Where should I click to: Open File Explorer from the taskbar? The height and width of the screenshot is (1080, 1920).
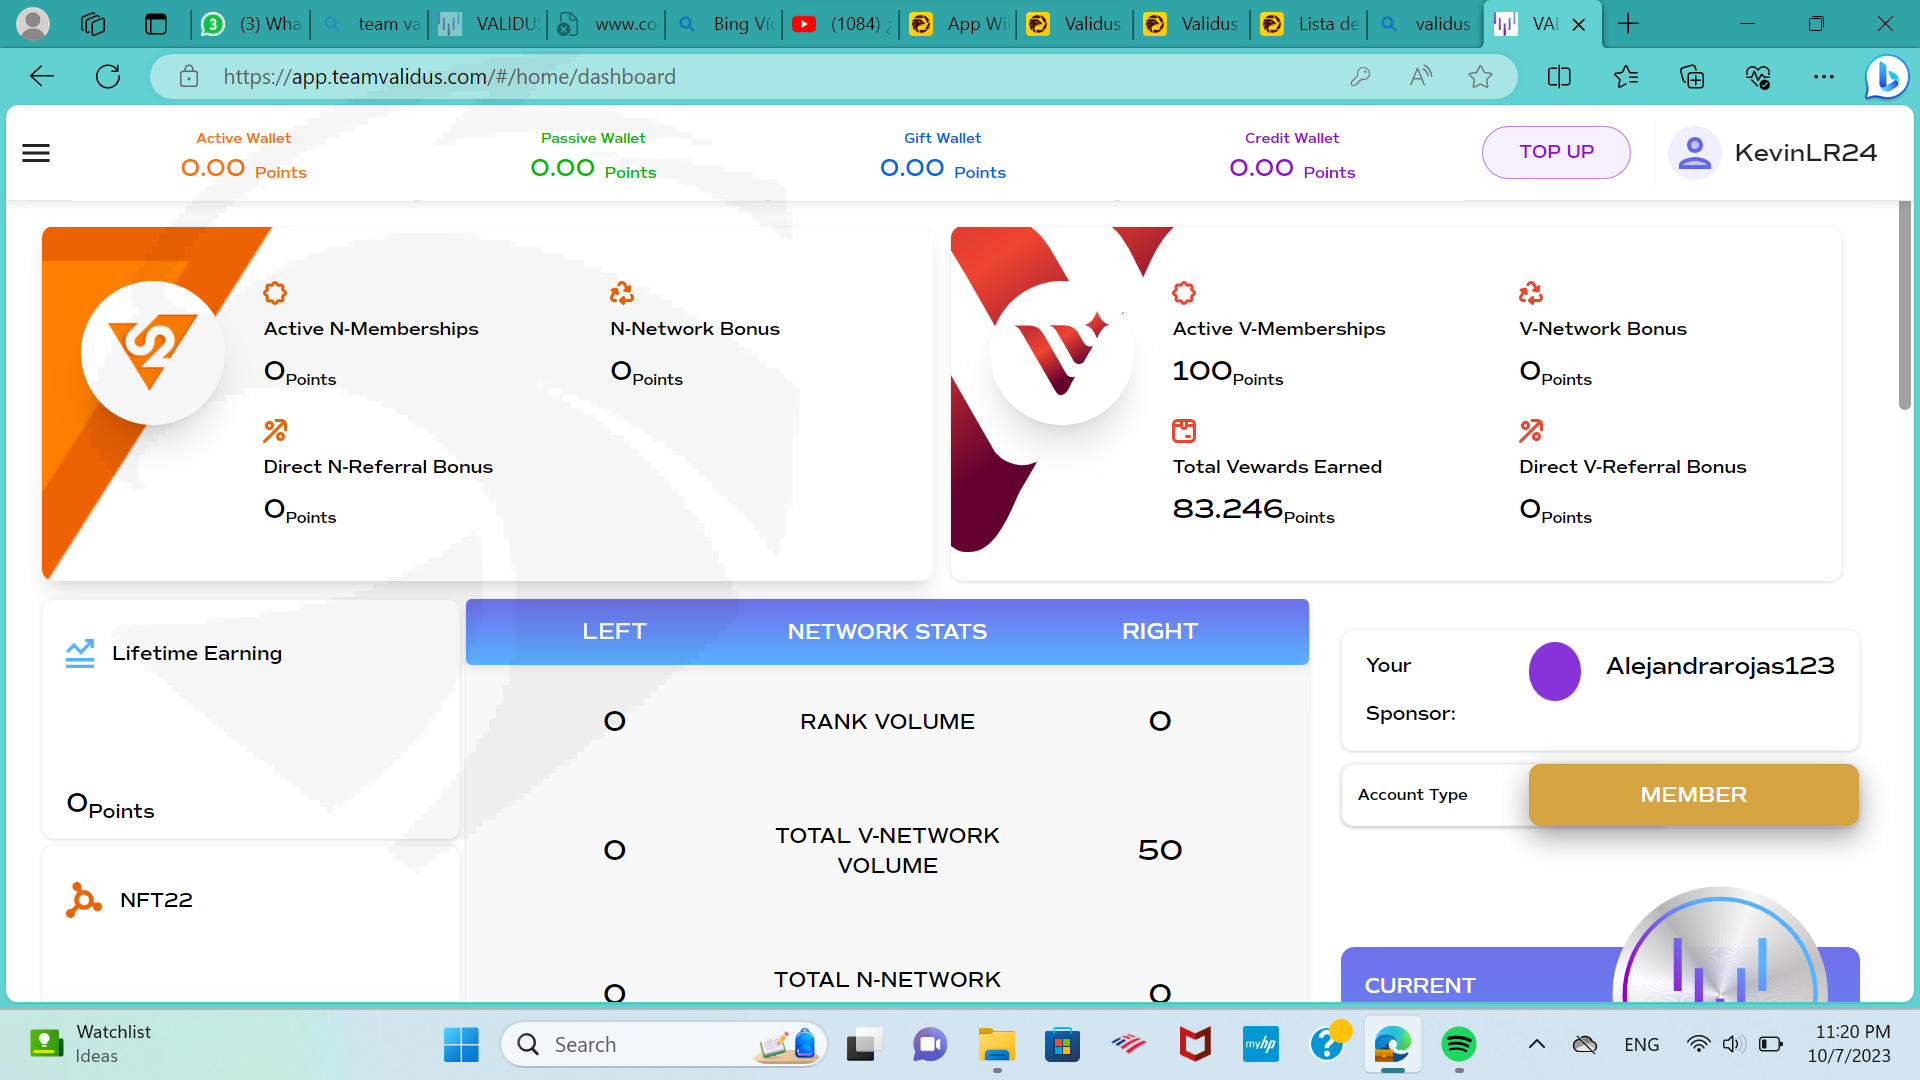pyautogui.click(x=997, y=1045)
